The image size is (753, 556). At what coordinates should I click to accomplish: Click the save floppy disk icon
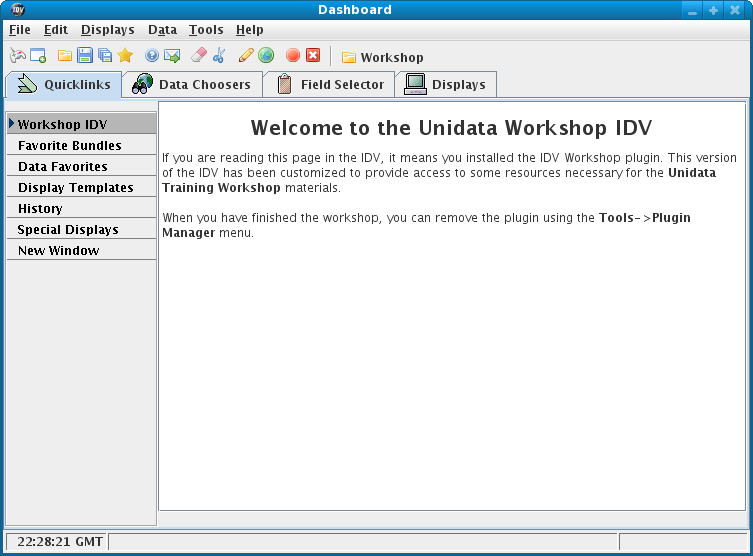coord(85,56)
